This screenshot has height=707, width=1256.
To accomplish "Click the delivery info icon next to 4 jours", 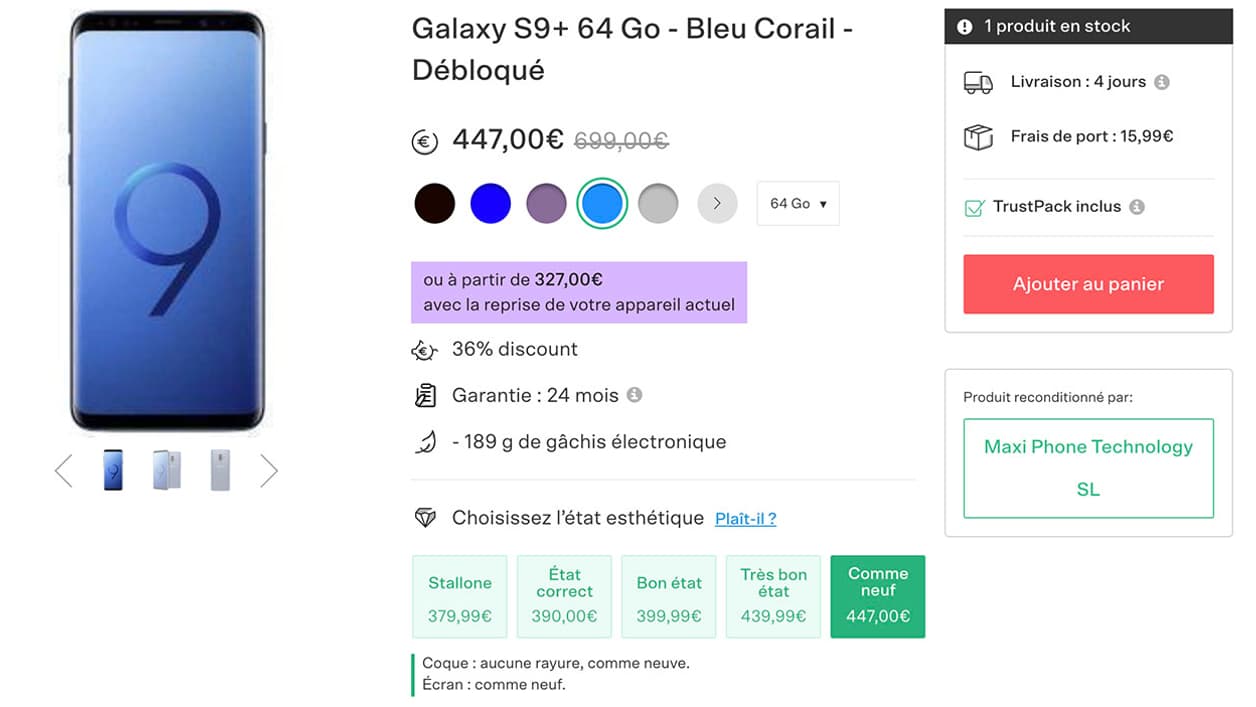I will (1162, 82).
